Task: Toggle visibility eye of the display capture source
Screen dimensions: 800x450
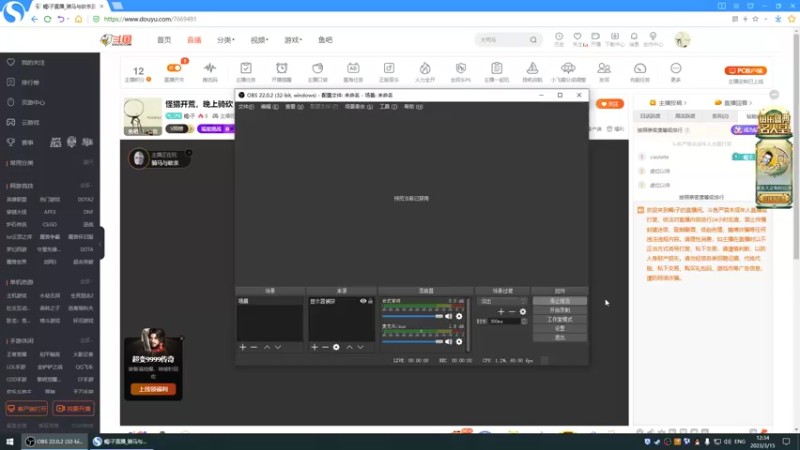Action: [363, 301]
